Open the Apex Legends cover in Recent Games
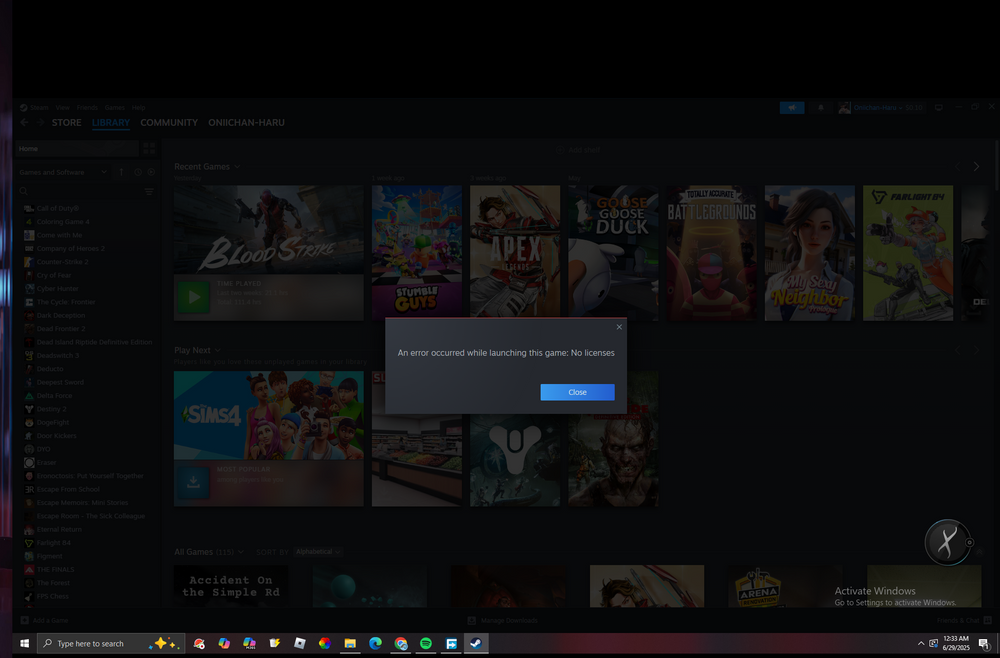1000x658 pixels. click(x=515, y=251)
